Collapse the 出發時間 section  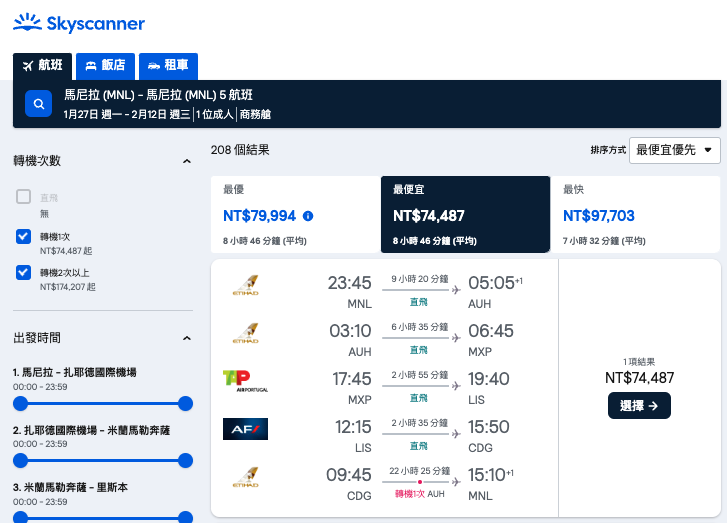tap(186, 338)
